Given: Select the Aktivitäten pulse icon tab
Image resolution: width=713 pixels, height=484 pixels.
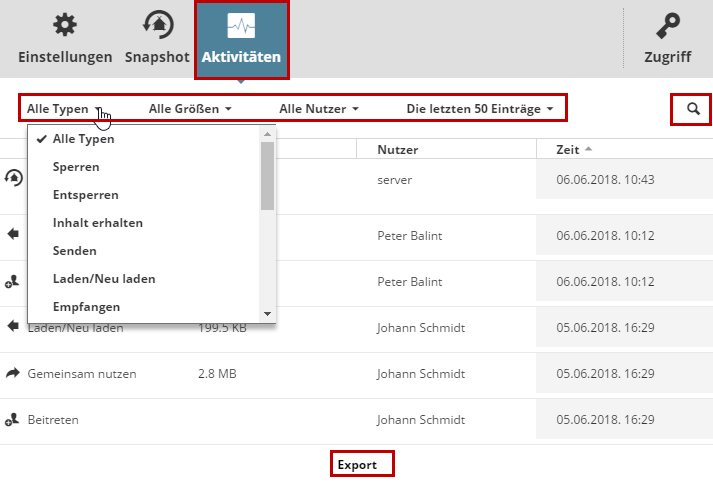Looking at the screenshot, I should (241, 25).
